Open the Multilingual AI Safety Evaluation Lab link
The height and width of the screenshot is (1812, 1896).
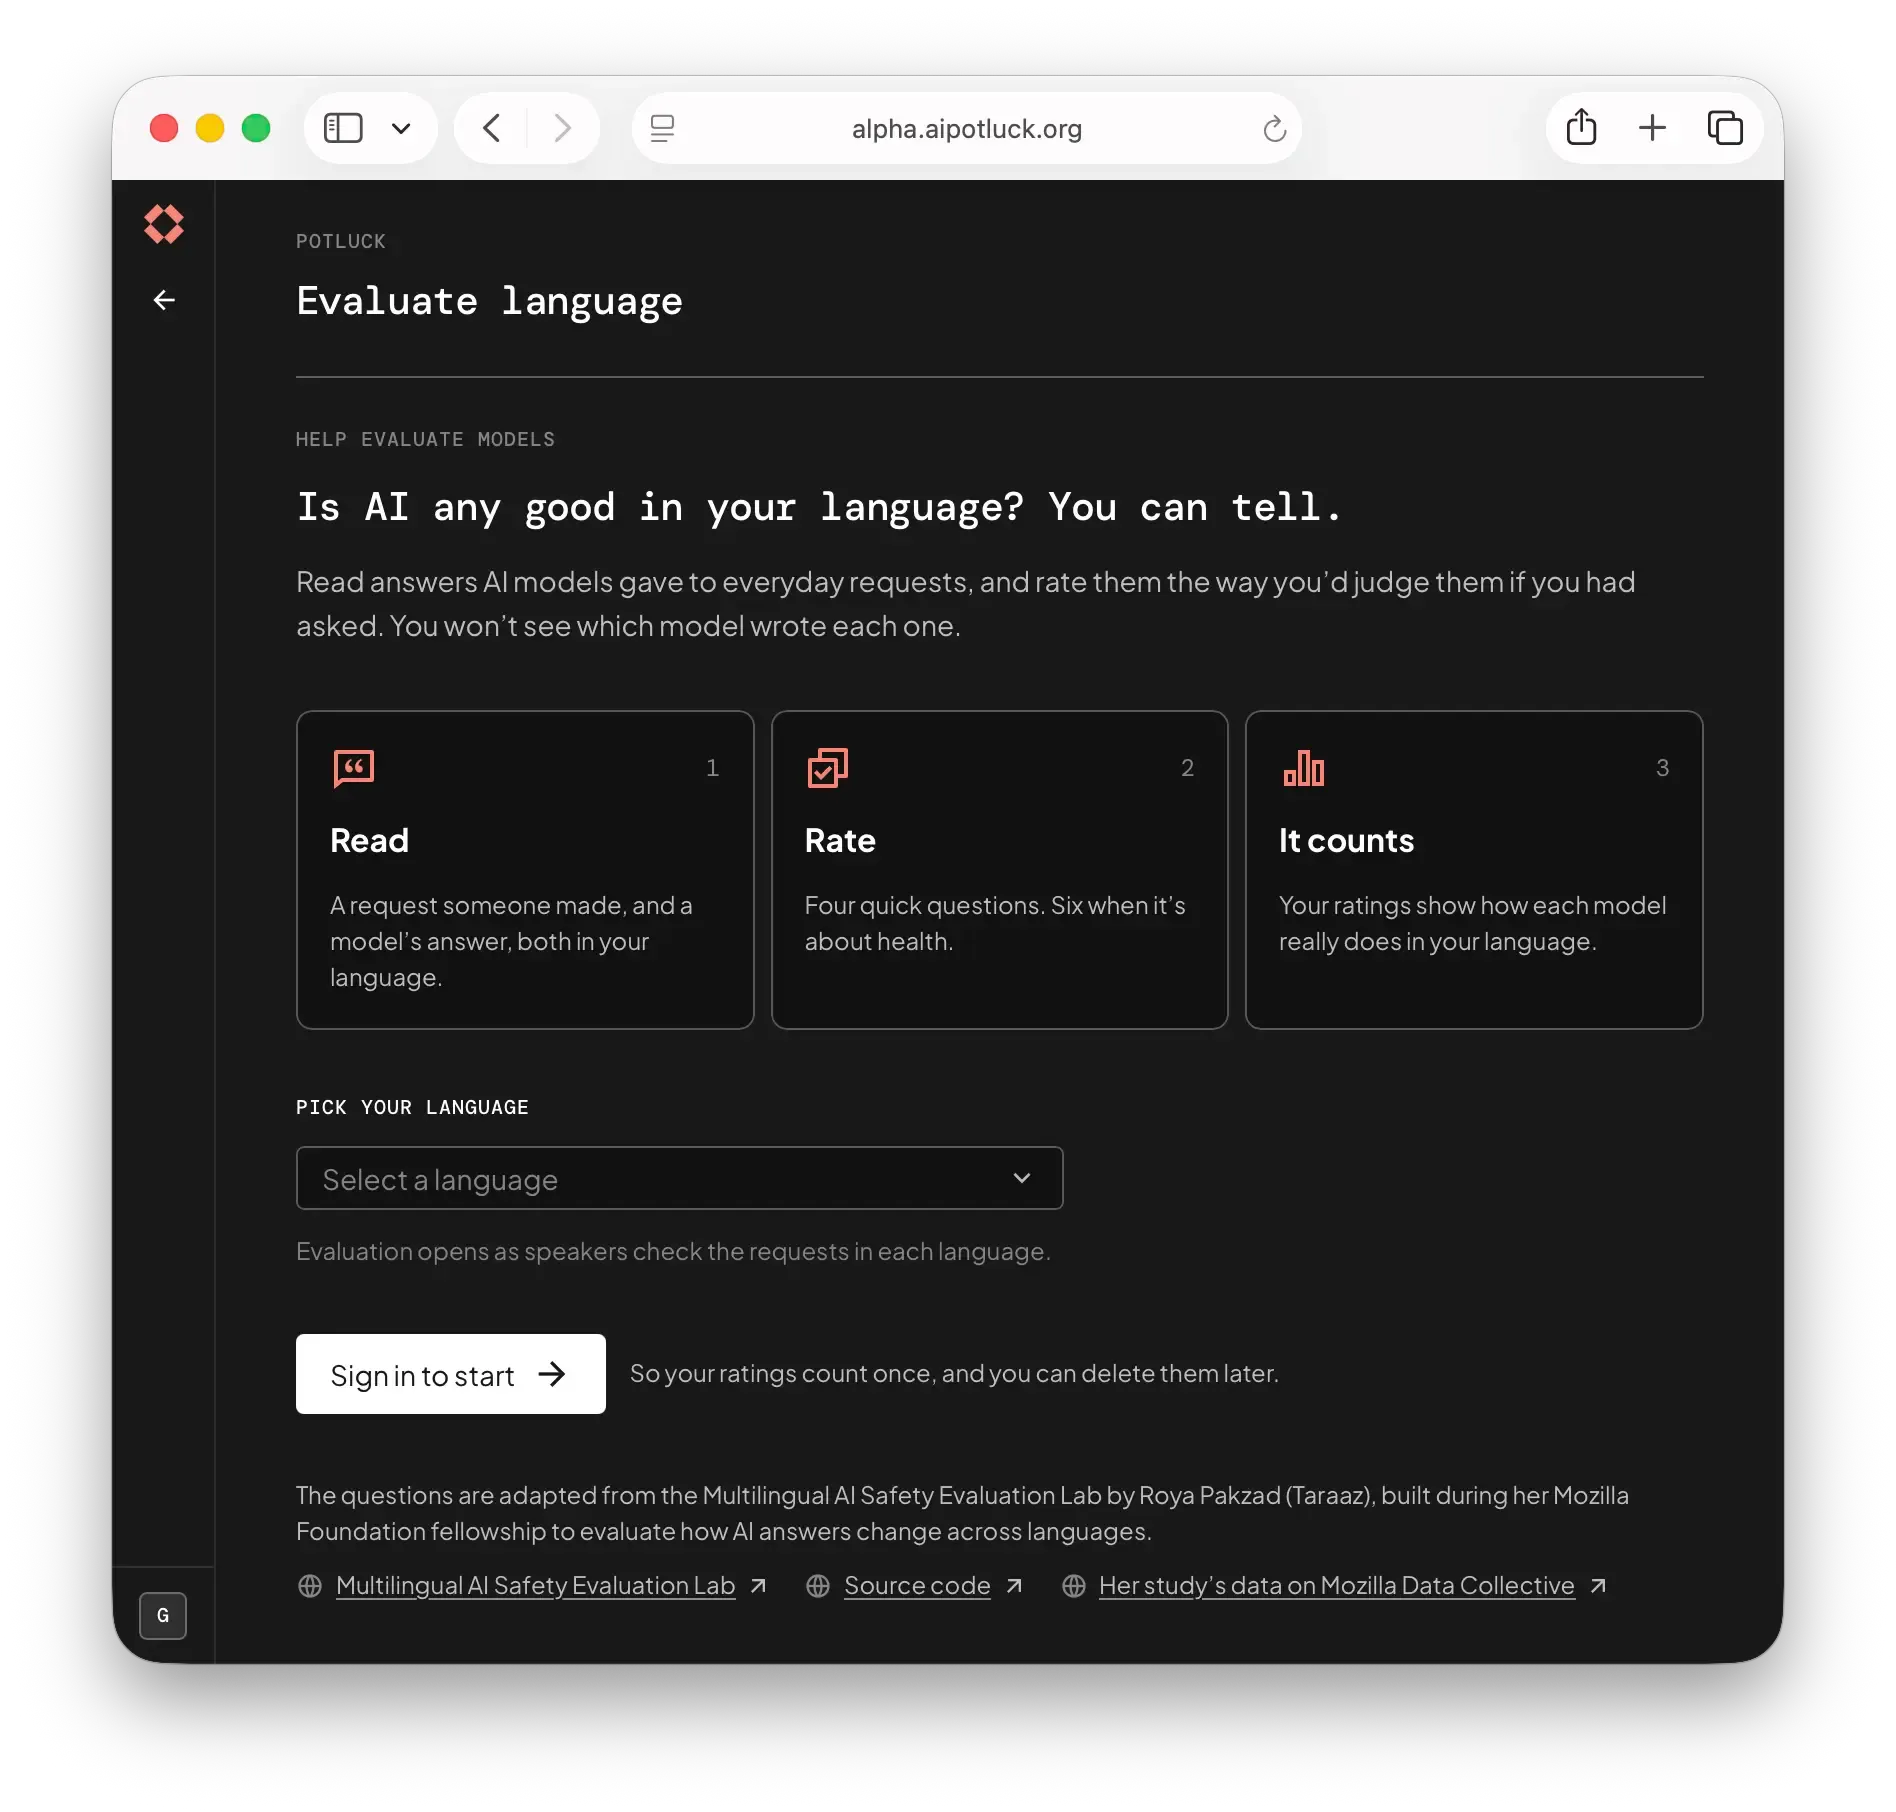535,1586
